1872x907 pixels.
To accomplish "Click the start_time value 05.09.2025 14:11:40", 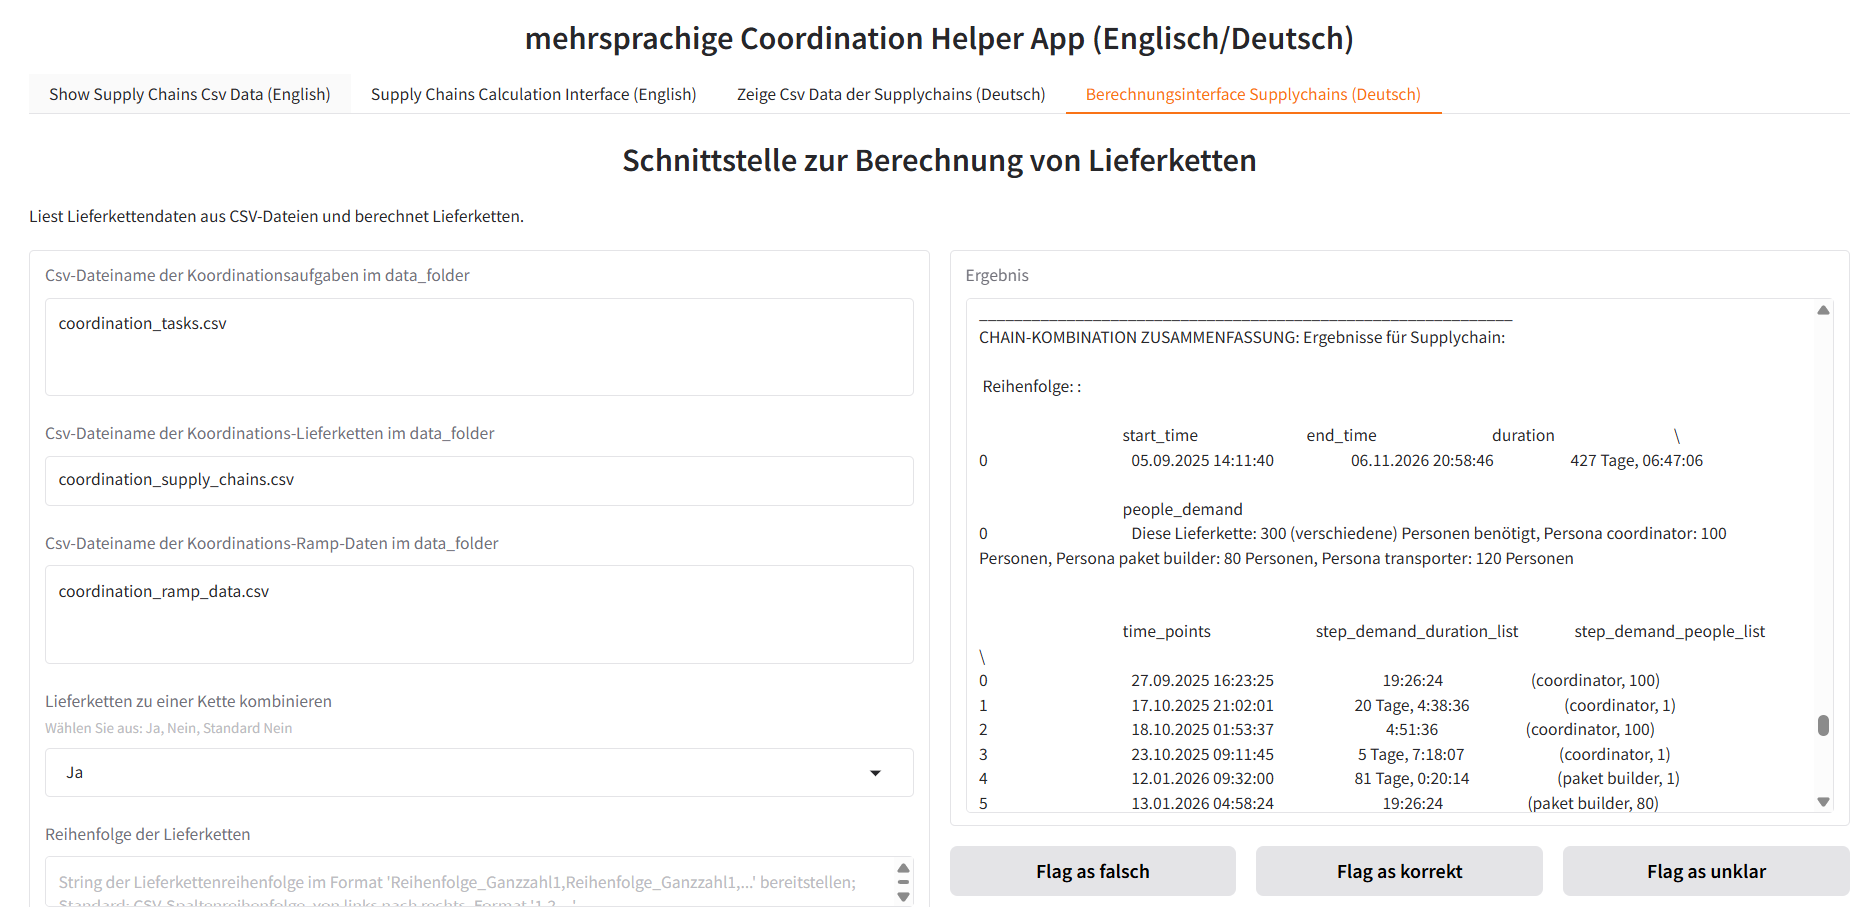I will coord(1202,460).
